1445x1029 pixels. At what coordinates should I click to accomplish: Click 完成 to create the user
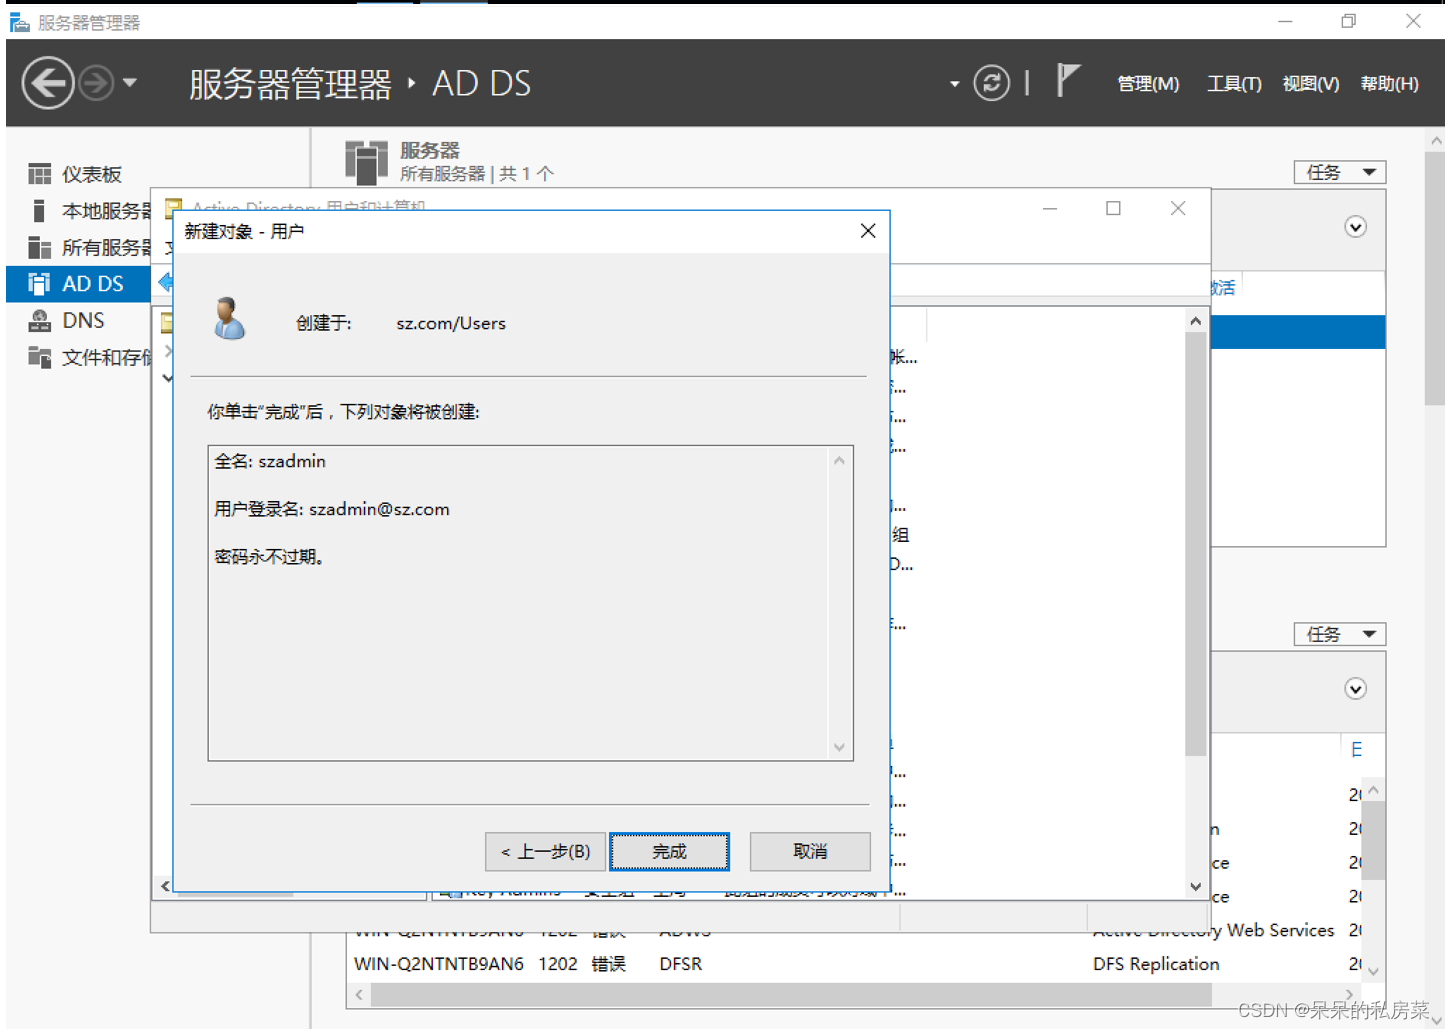(669, 851)
